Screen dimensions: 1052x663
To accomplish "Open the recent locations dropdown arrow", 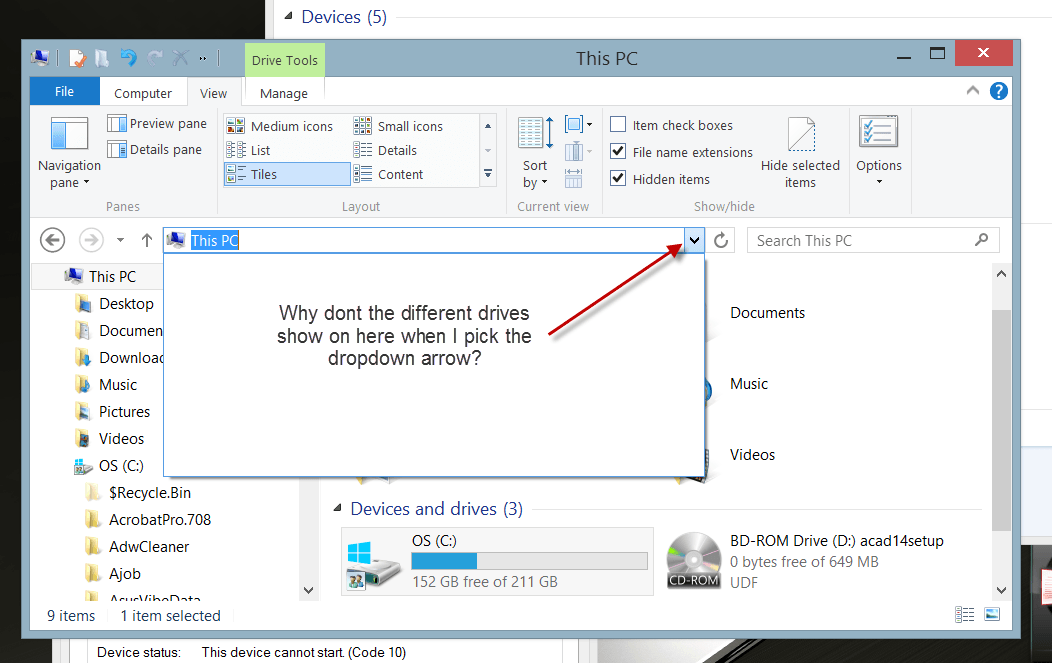I will [x=120, y=240].
